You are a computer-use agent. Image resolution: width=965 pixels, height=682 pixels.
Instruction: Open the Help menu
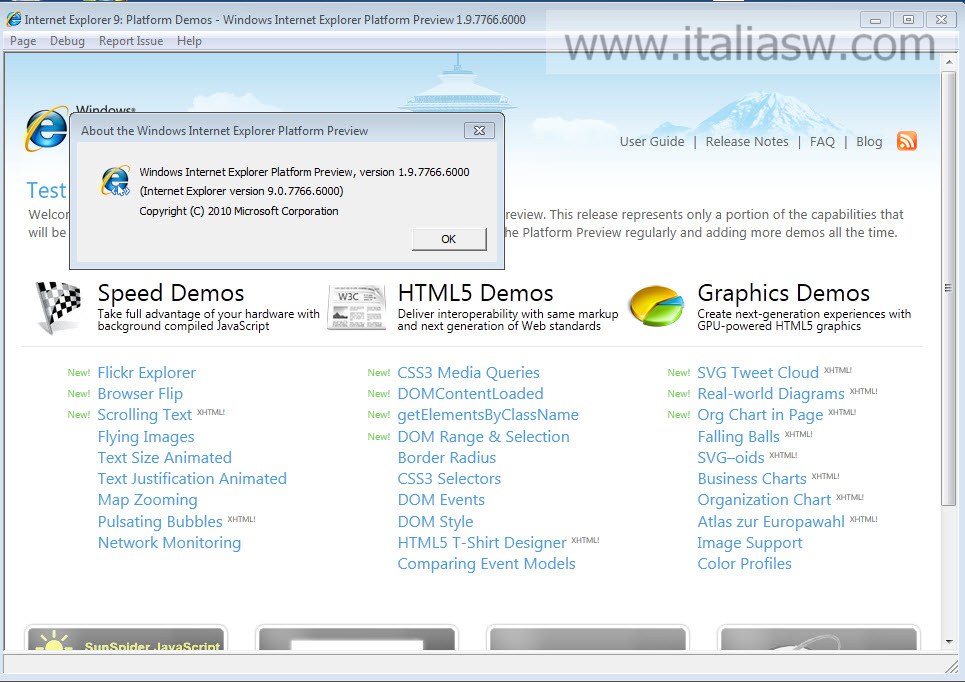(189, 41)
